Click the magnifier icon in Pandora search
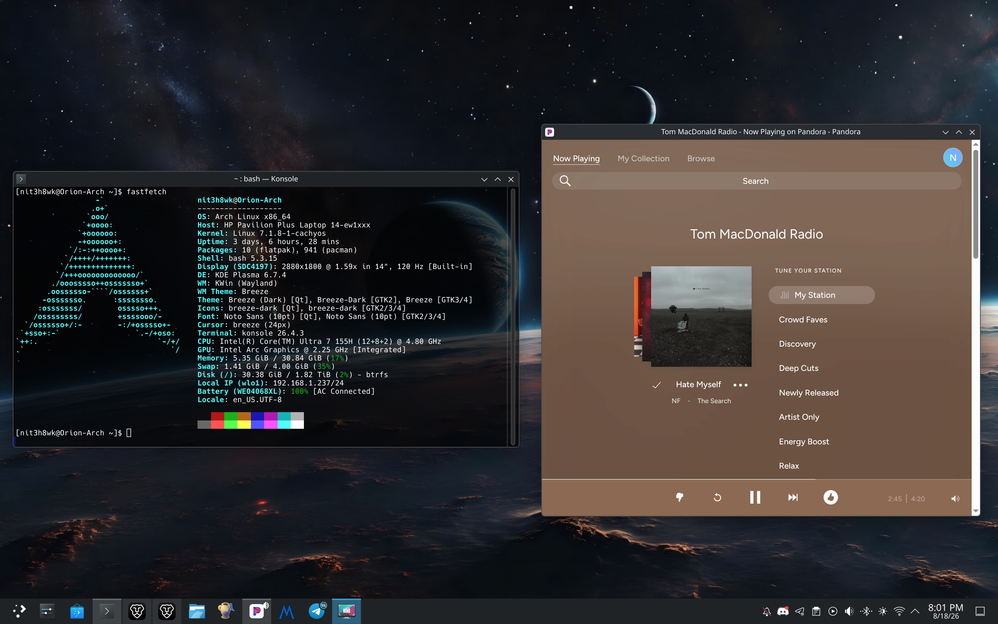Image resolution: width=998 pixels, height=624 pixels. (x=565, y=181)
